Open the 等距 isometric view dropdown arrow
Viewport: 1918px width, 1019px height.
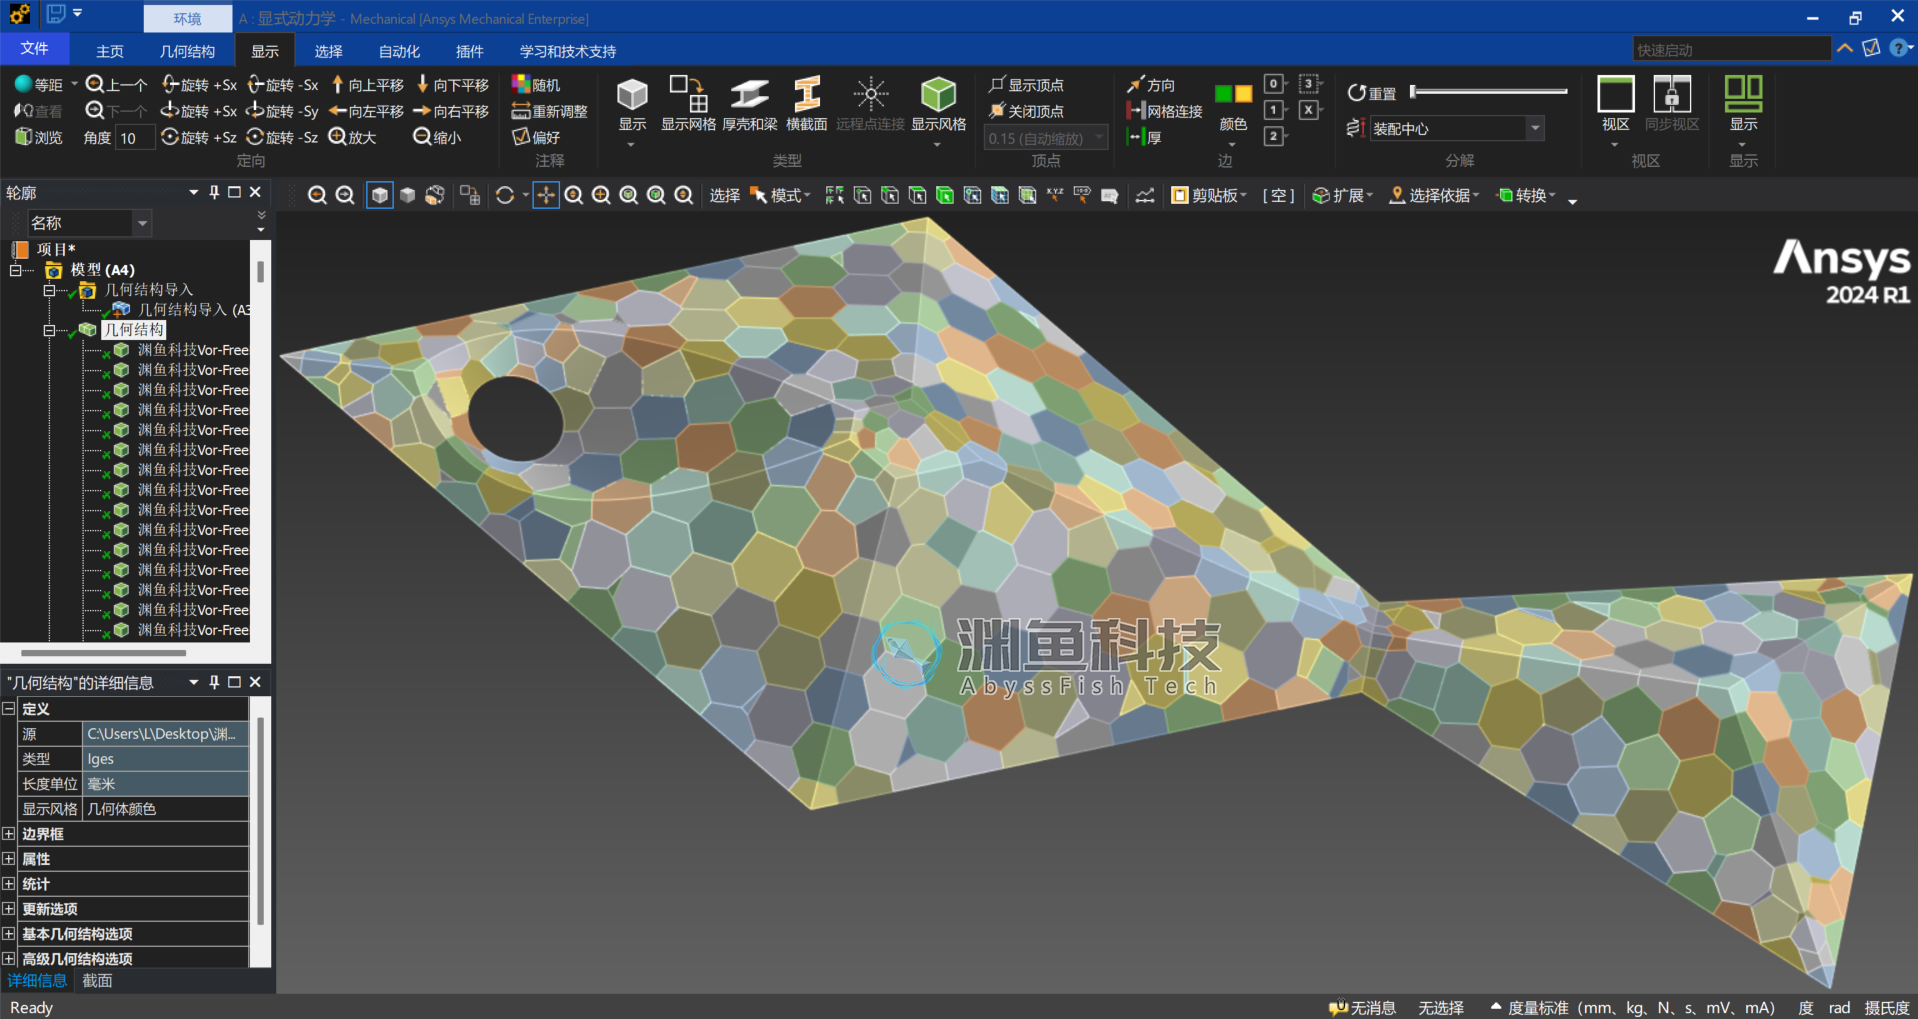tap(74, 85)
